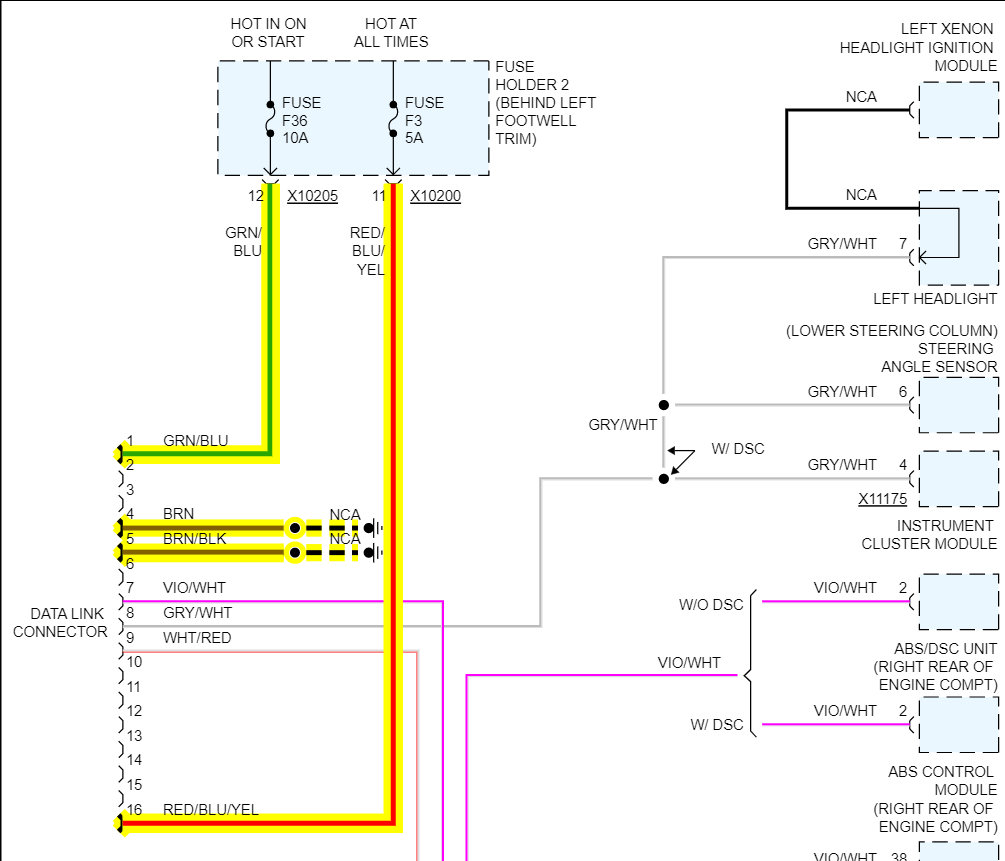
Task: Select VIO/WHT label at ABS control module pin 2
Action: pyautogui.click(x=845, y=710)
